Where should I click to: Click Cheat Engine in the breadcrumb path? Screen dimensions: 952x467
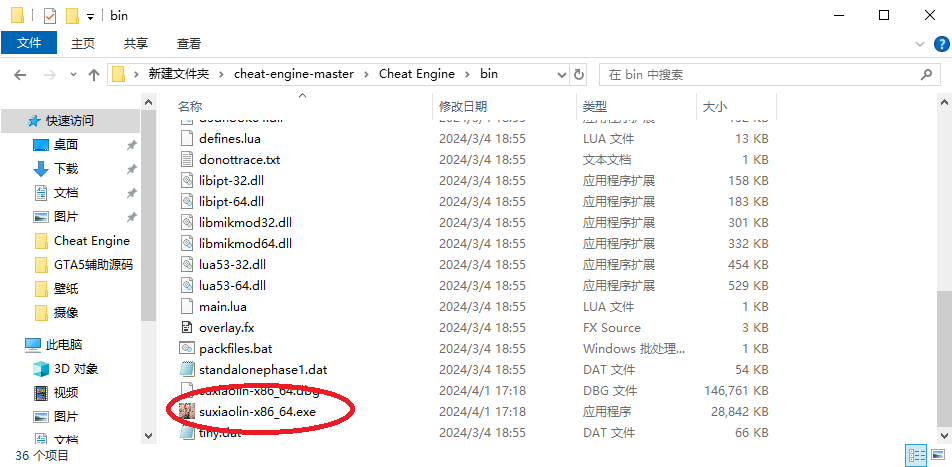(416, 74)
